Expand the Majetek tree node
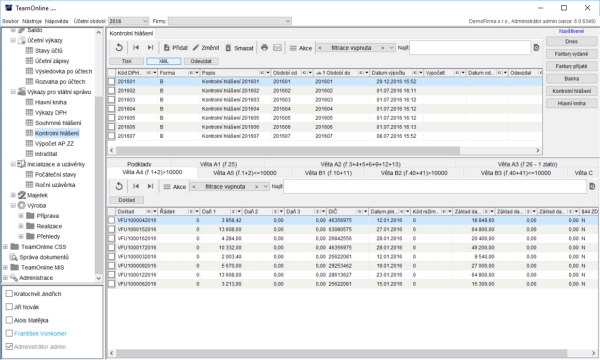The height and width of the screenshot is (360, 600). click(13, 195)
